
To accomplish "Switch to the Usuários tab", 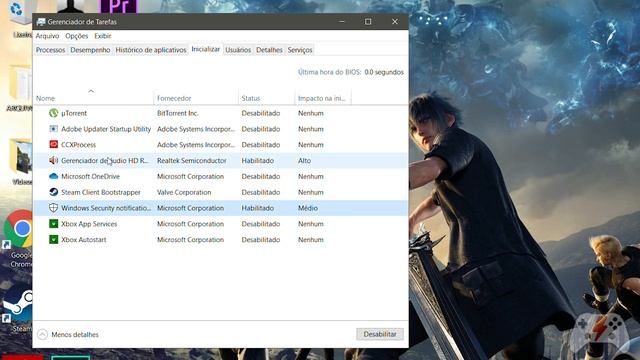I will click(238, 50).
